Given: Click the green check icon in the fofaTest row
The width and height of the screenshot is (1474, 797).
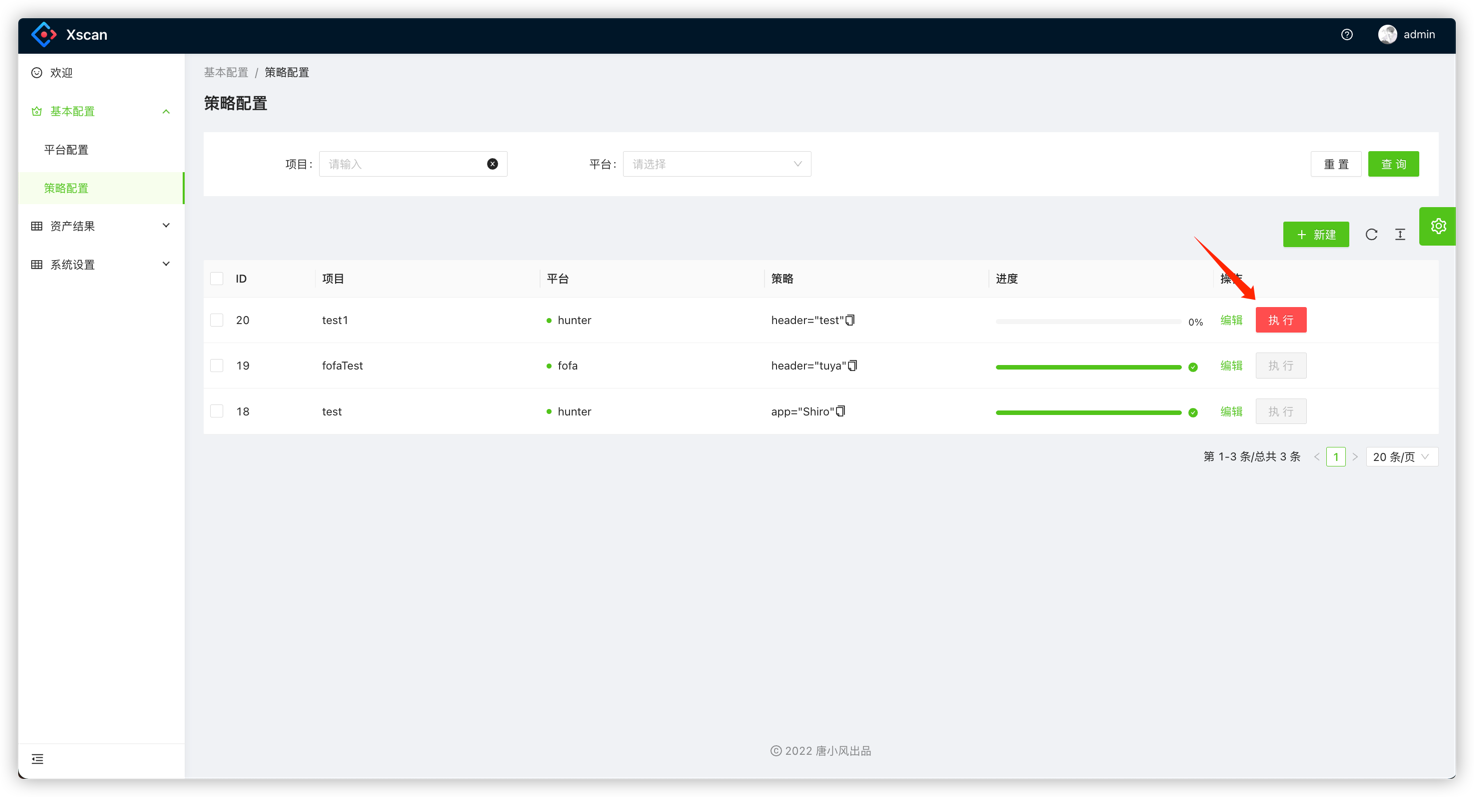Looking at the screenshot, I should [1193, 367].
